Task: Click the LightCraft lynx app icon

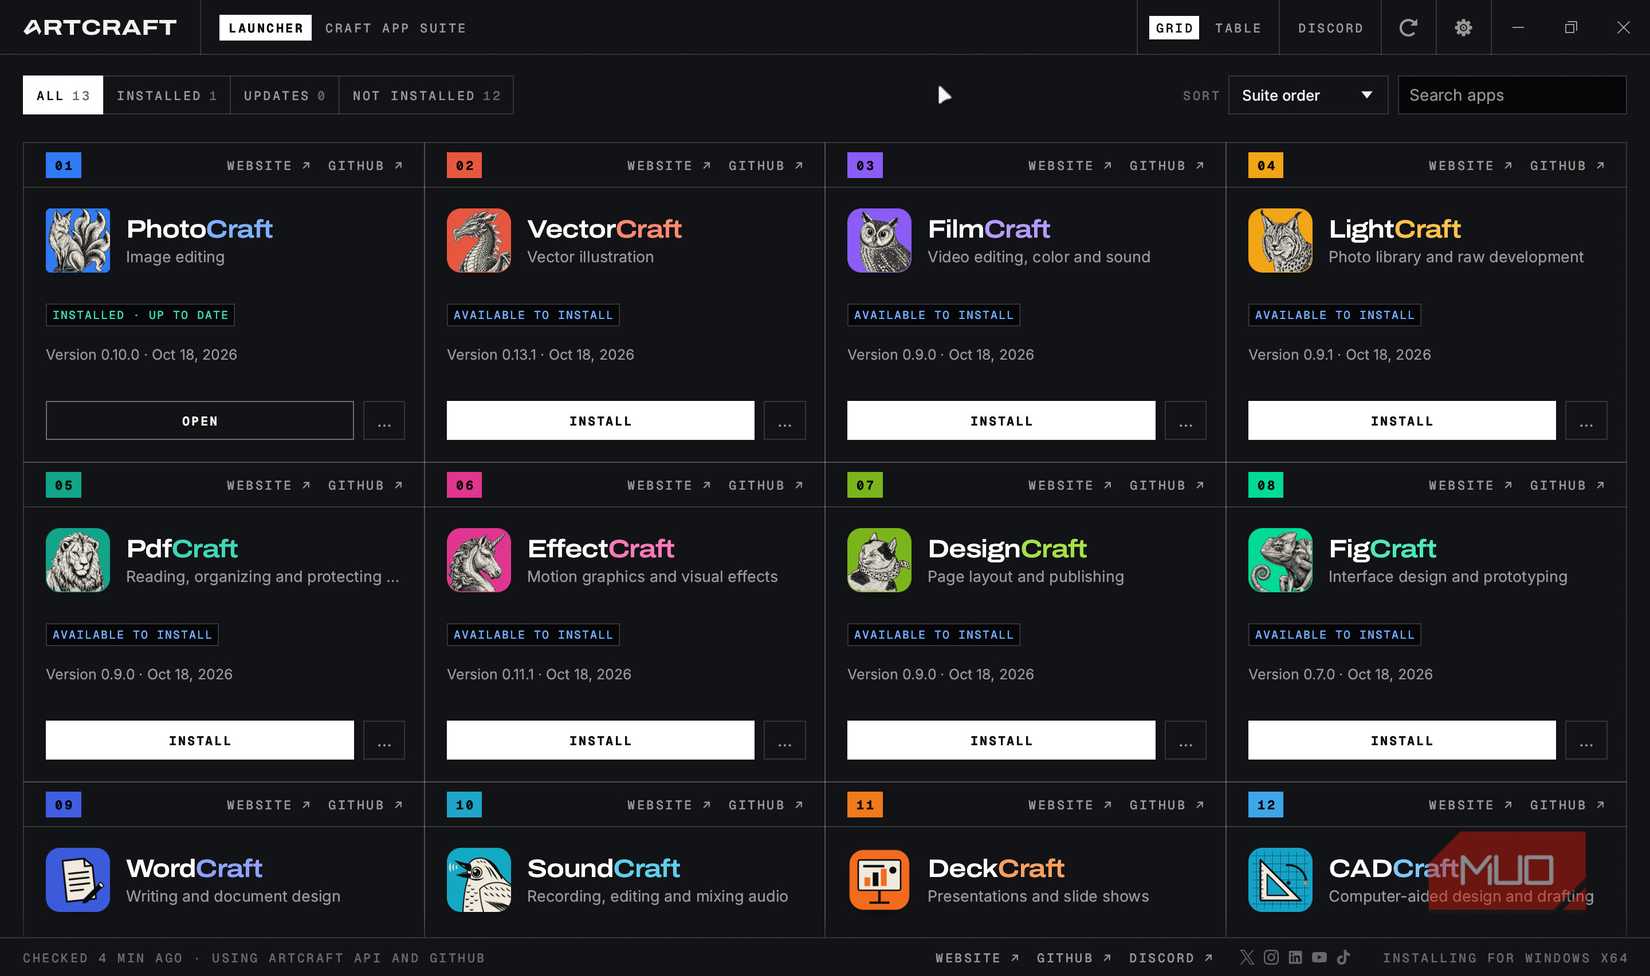Action: tap(1280, 241)
